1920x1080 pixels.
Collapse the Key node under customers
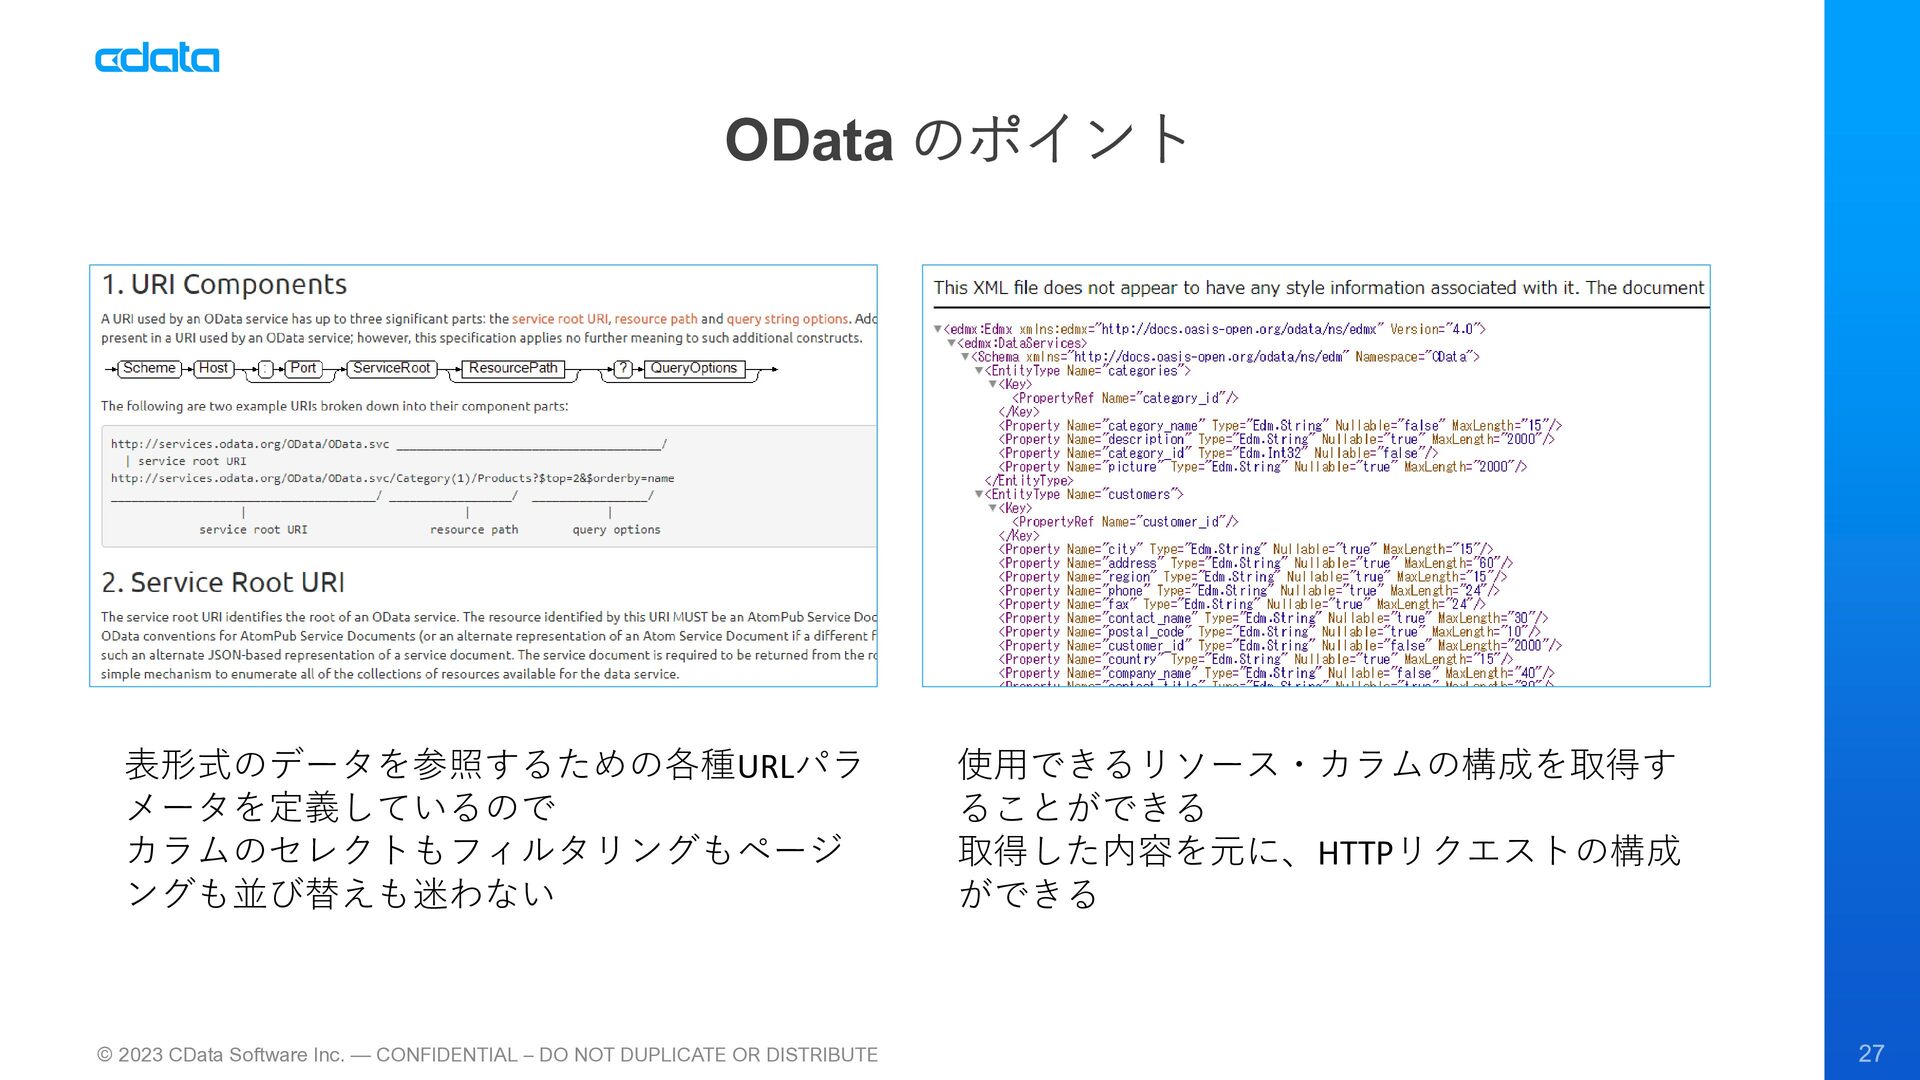993,509
